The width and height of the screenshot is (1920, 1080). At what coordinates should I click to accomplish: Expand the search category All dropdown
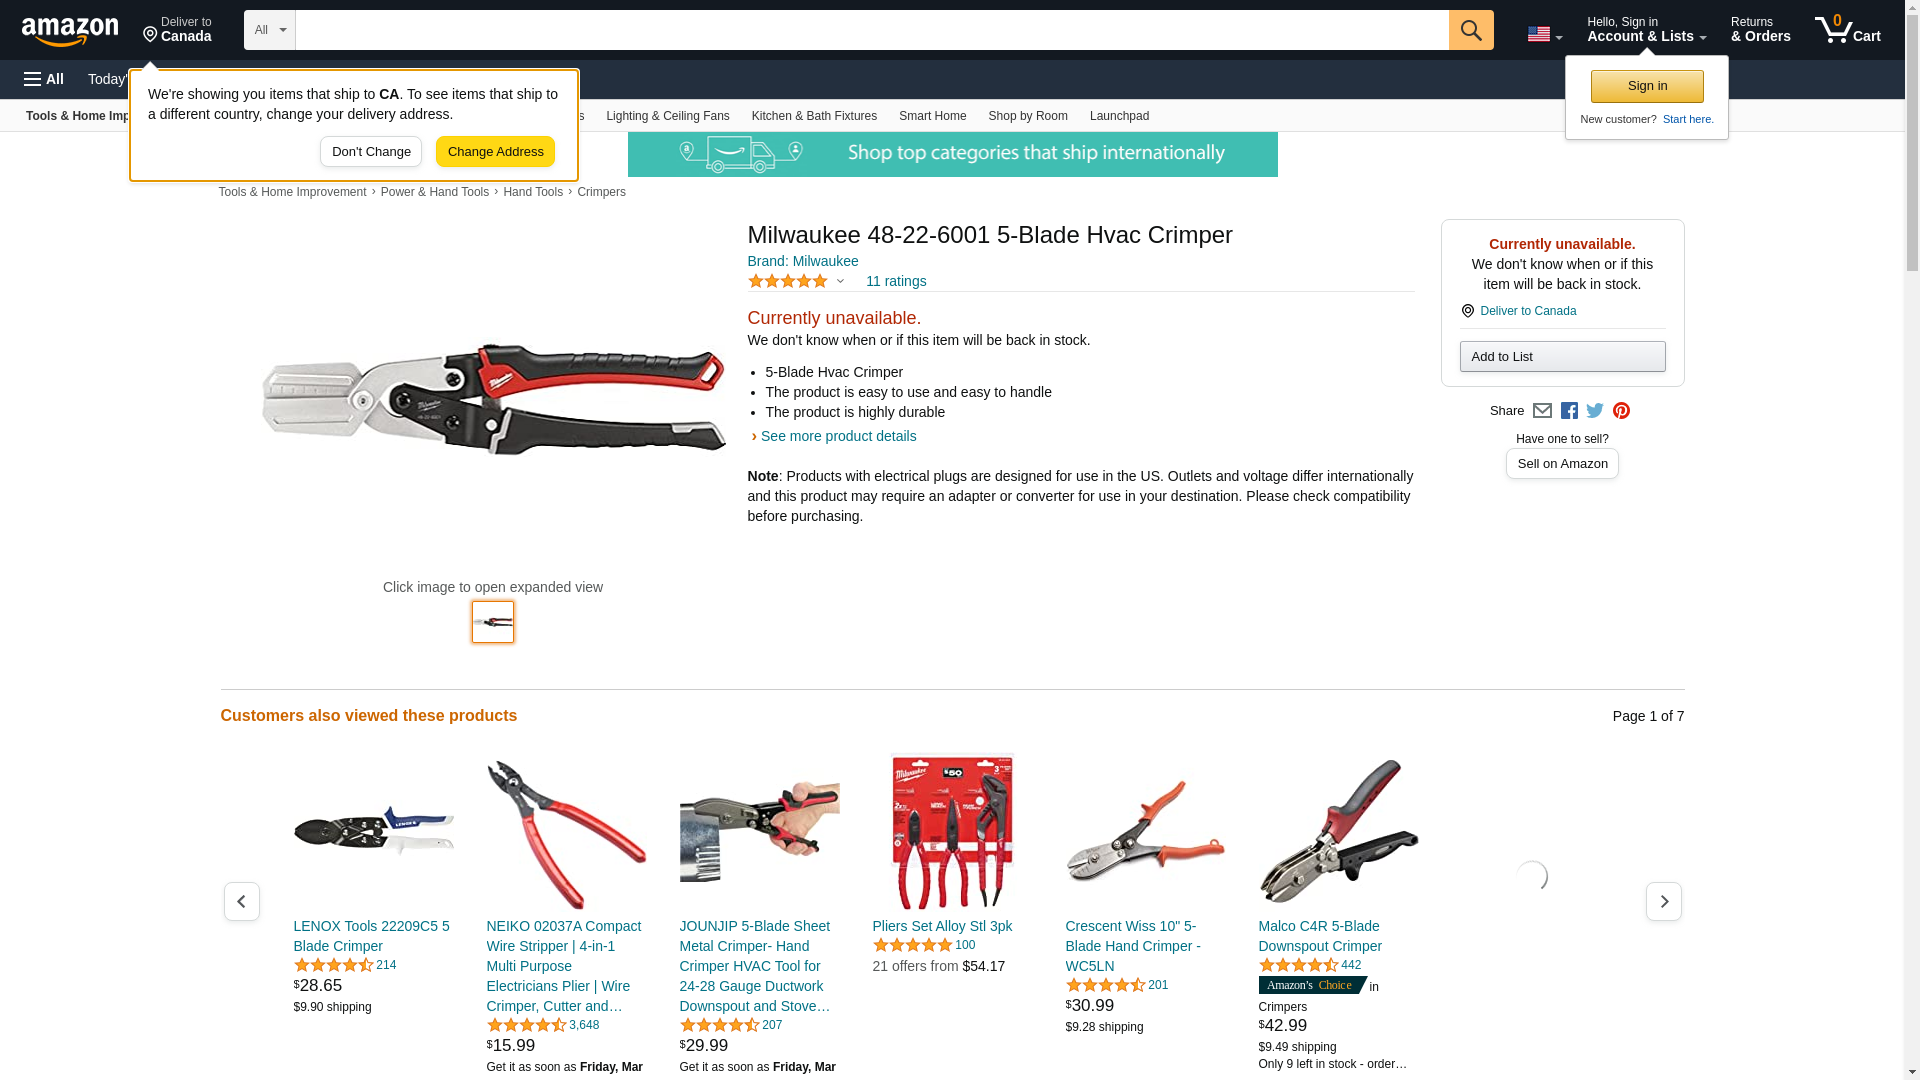270,30
